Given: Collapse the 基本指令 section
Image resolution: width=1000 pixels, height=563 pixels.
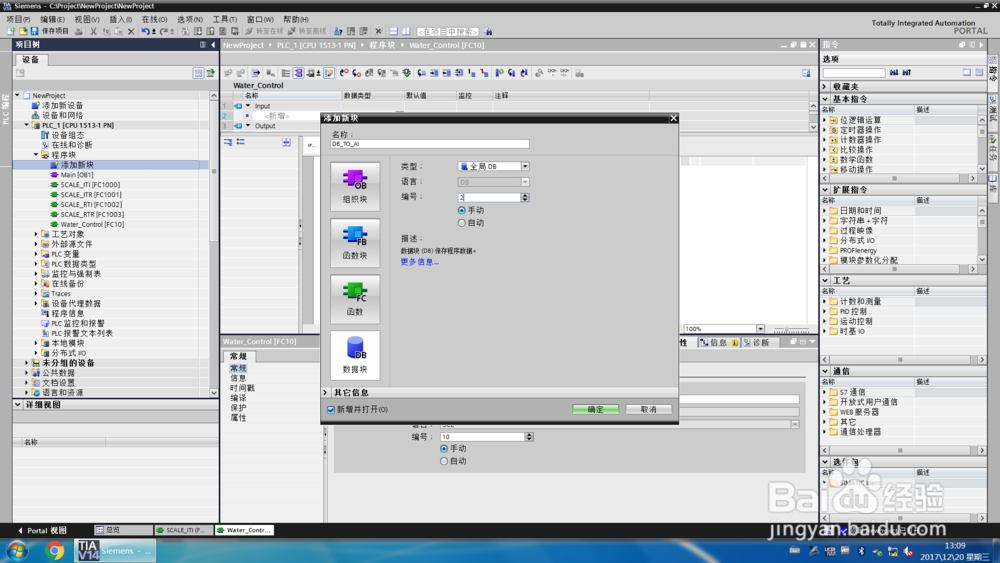Looking at the screenshot, I should pyautogui.click(x=825, y=99).
